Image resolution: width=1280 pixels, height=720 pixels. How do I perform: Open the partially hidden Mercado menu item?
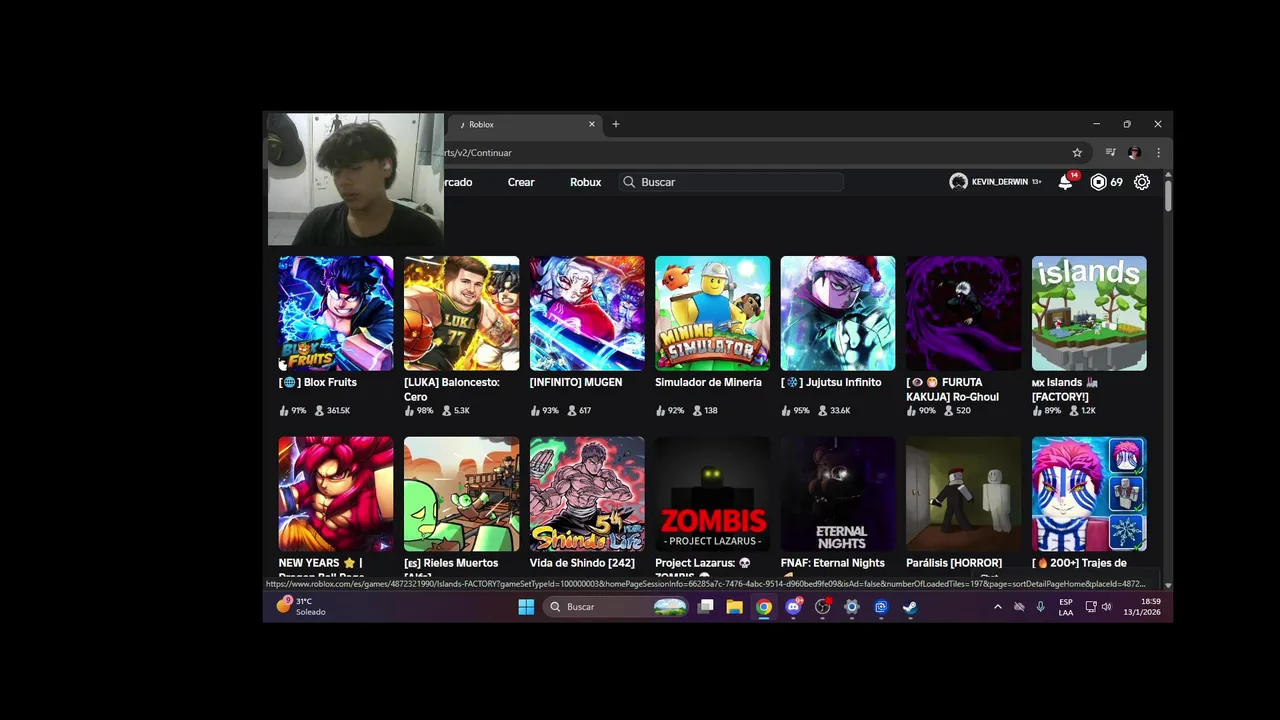(x=458, y=182)
